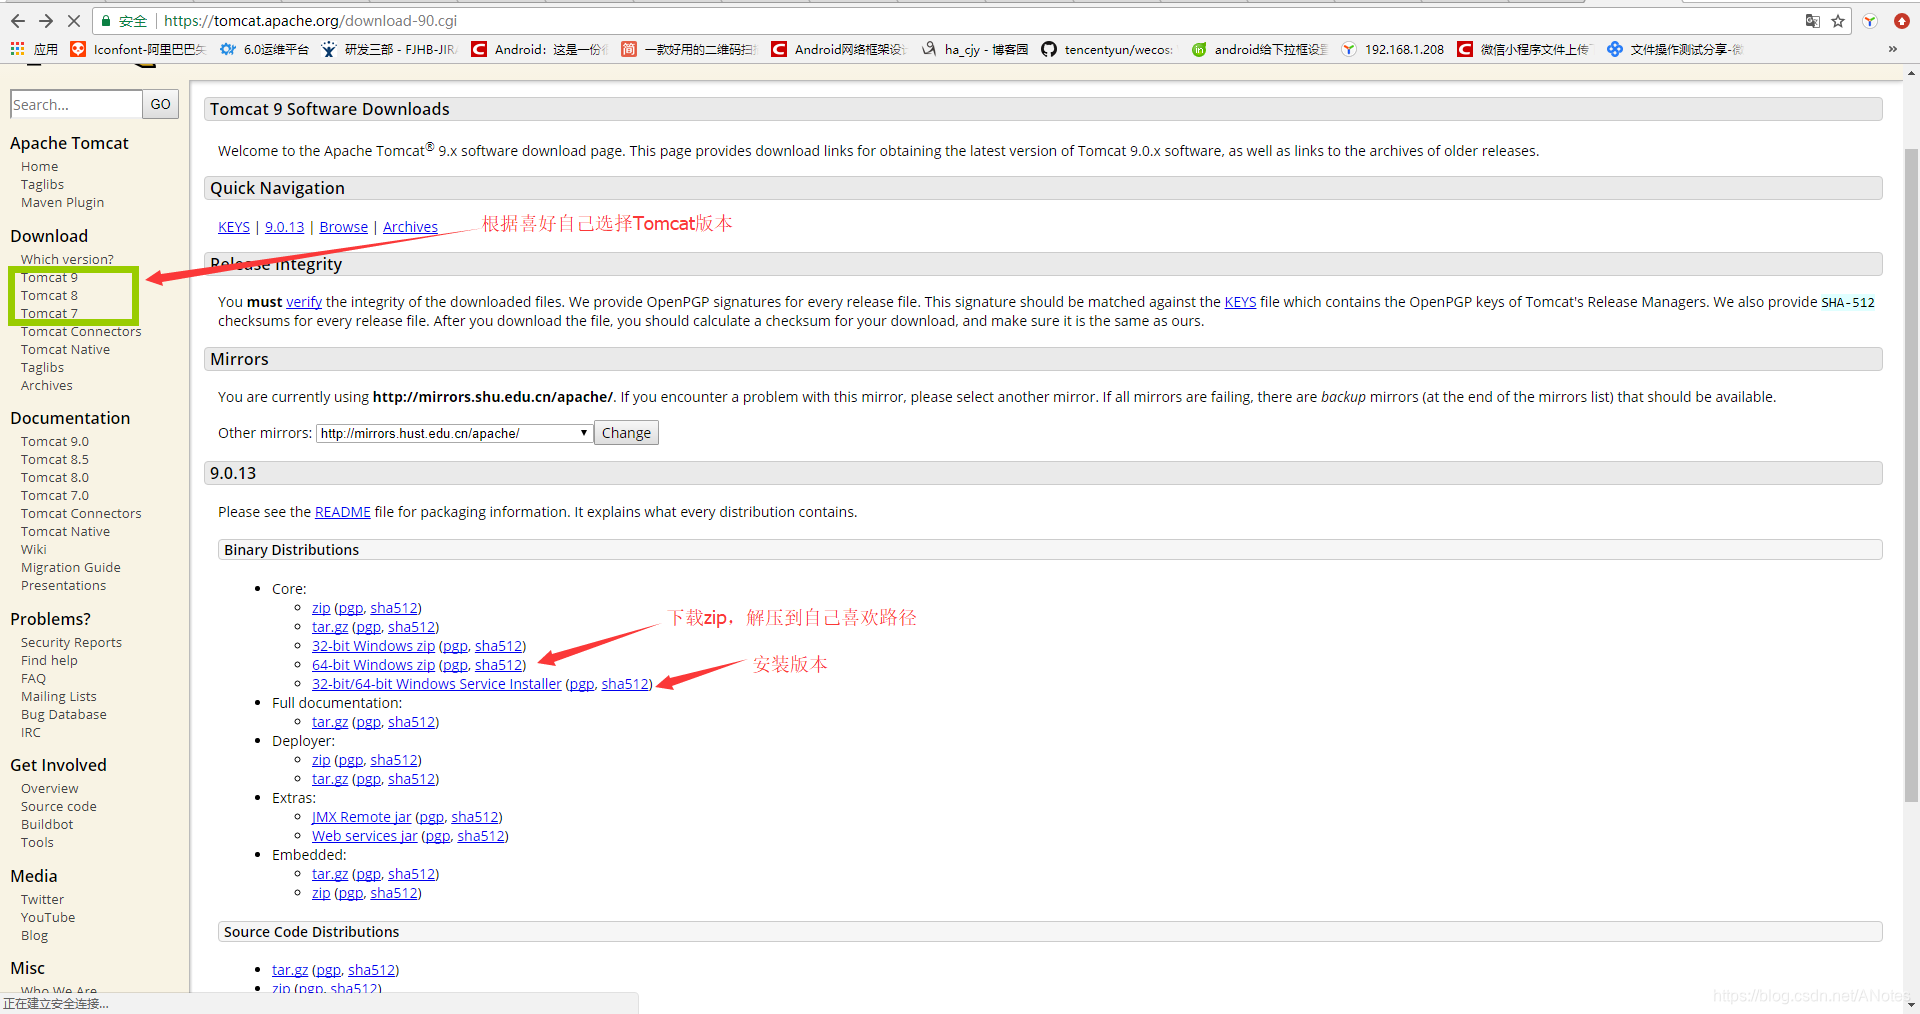Open the 微信小程序文件上传 bookmark
Image resolution: width=1920 pixels, height=1014 pixels.
point(1523,49)
